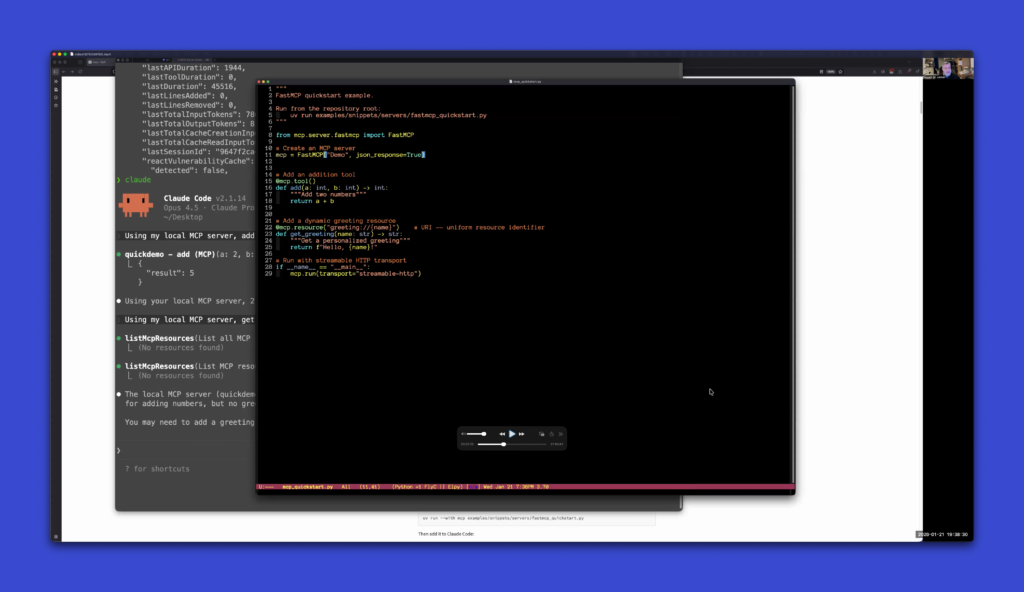Click the picture-in-picture icon in player

tap(542, 434)
